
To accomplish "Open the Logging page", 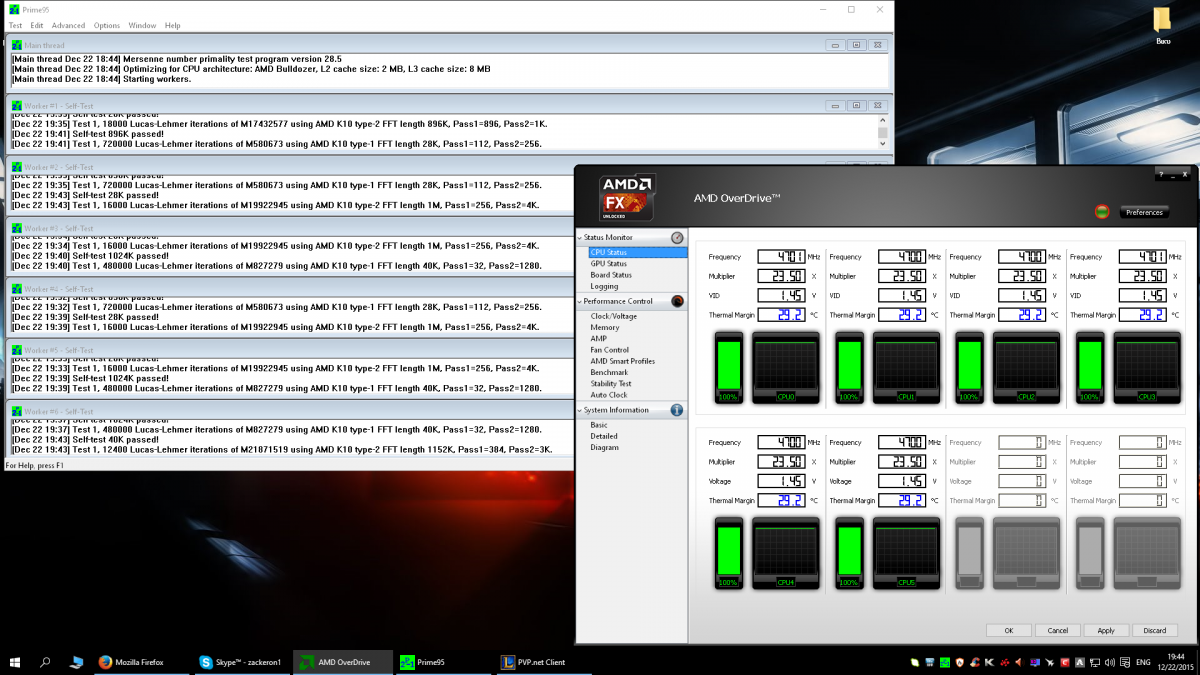I will point(604,287).
